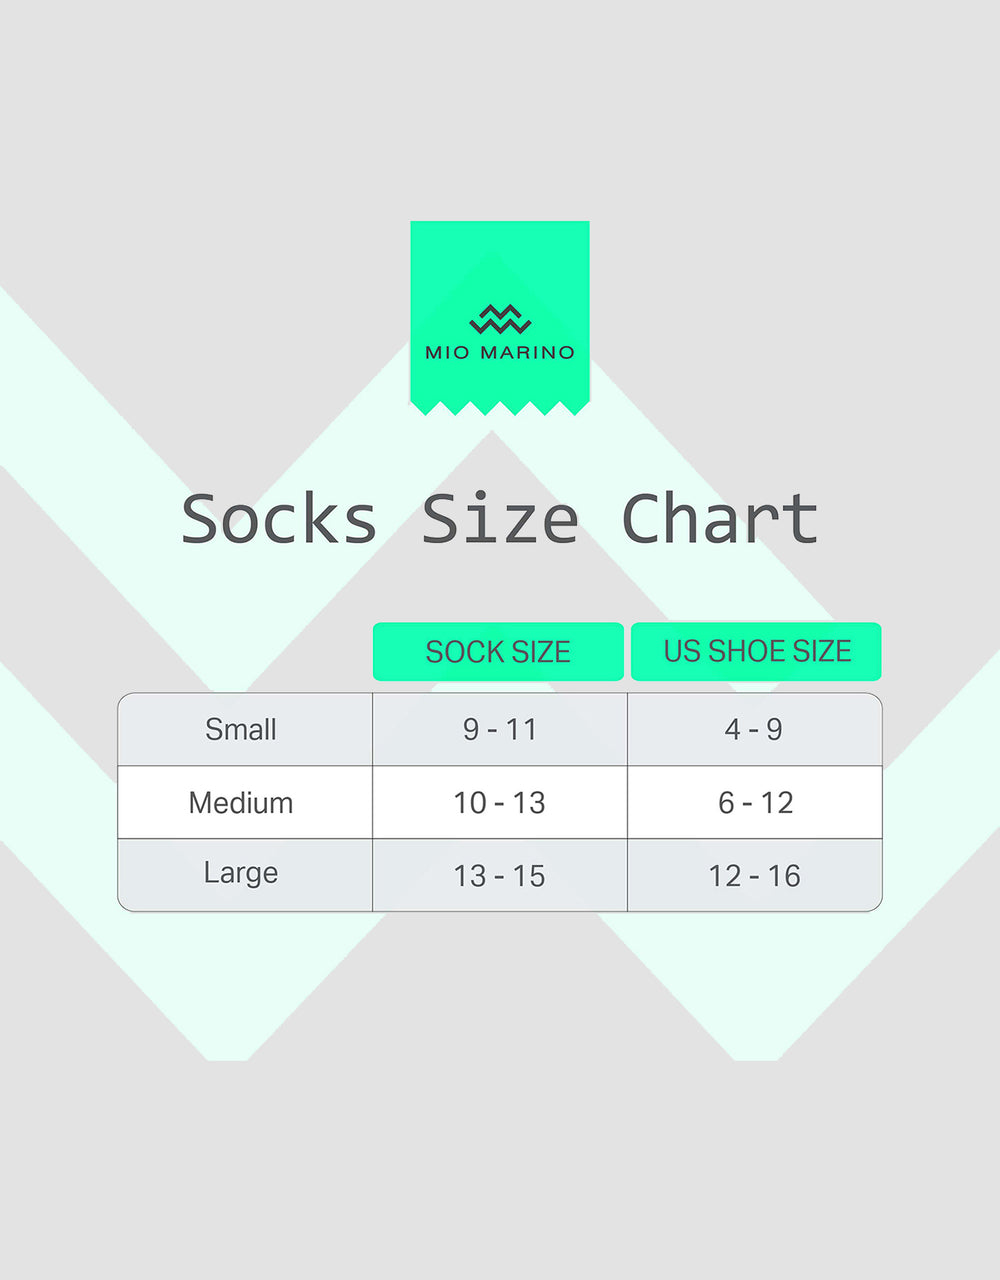Click the 10 - 13 sock size cell
Screen dimensions: 1000x1280
click(x=500, y=802)
